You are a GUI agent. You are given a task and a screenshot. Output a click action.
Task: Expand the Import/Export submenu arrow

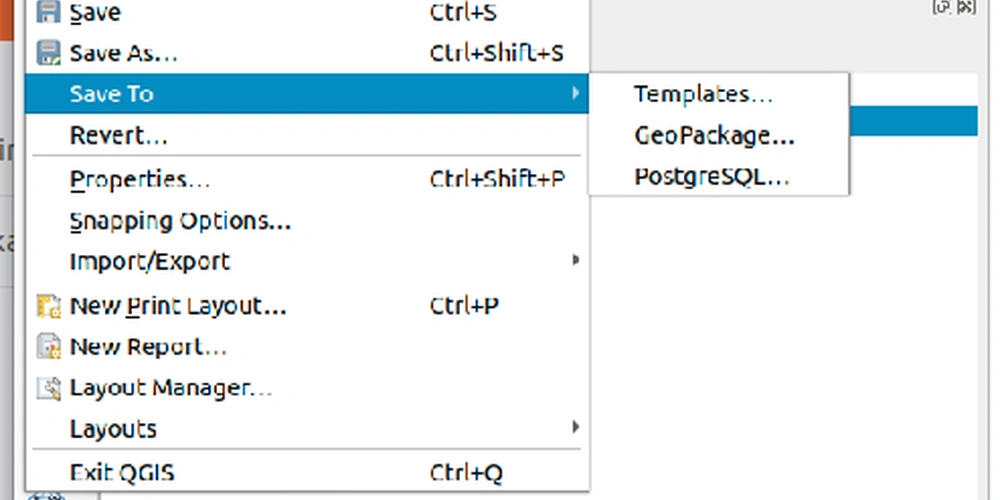(x=575, y=261)
